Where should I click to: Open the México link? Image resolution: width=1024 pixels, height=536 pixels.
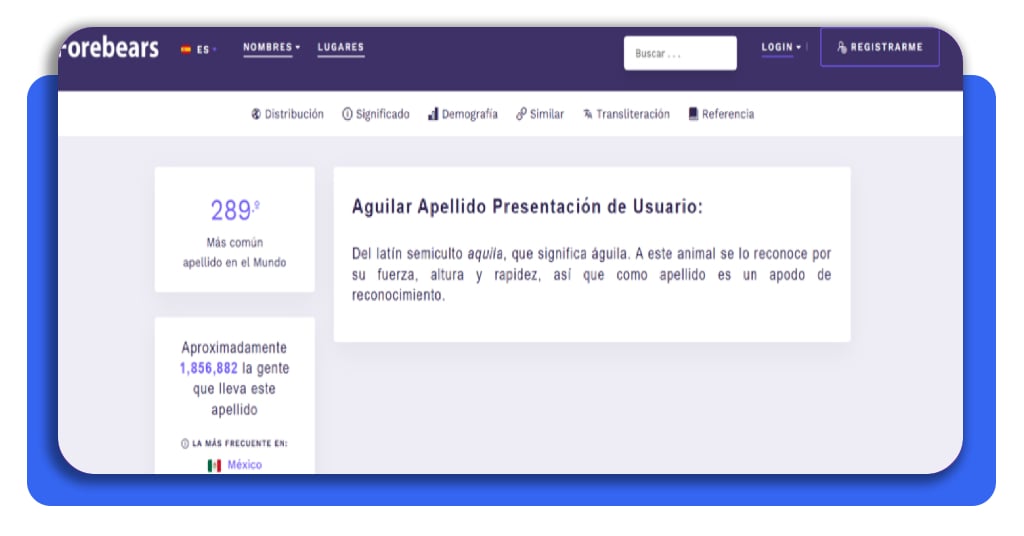tap(244, 465)
